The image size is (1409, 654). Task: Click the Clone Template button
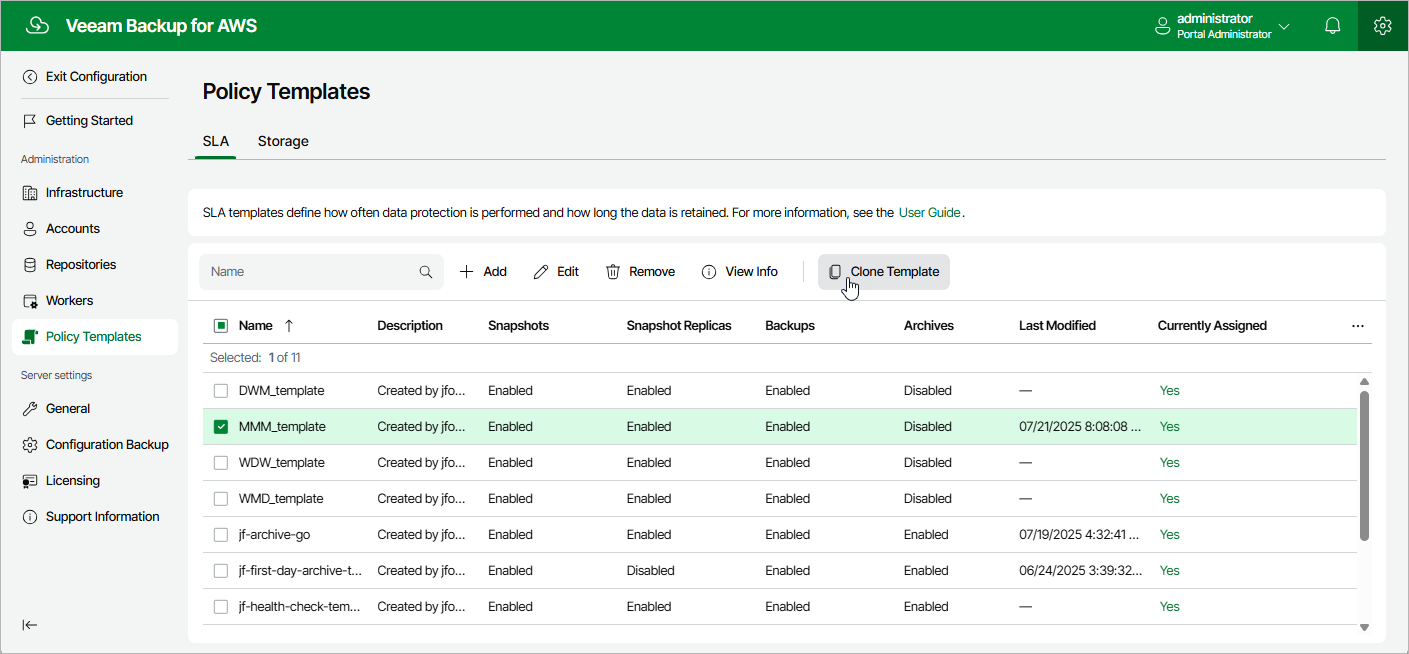884,272
